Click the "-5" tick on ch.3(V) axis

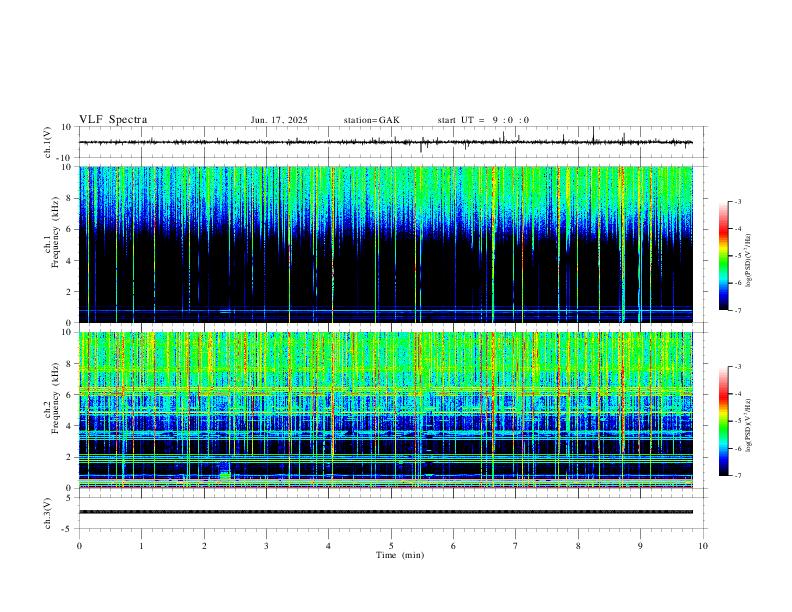[68, 529]
